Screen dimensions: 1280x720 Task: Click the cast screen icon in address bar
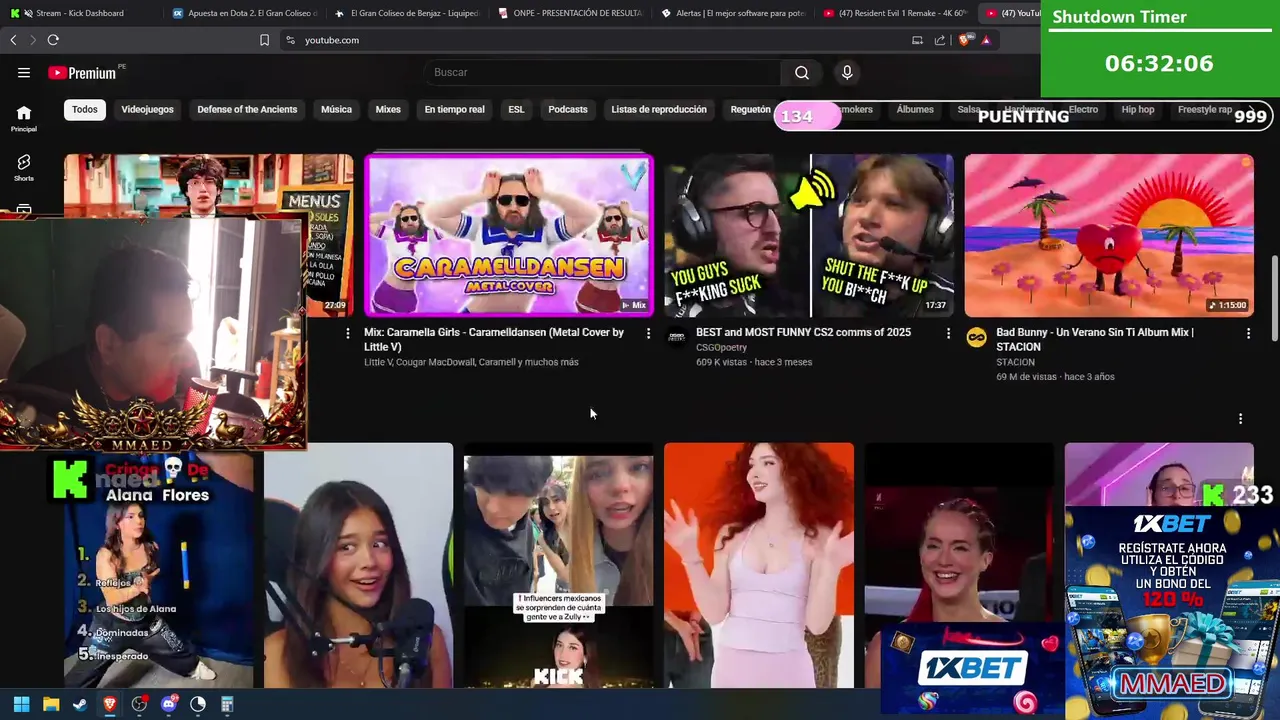tap(917, 40)
